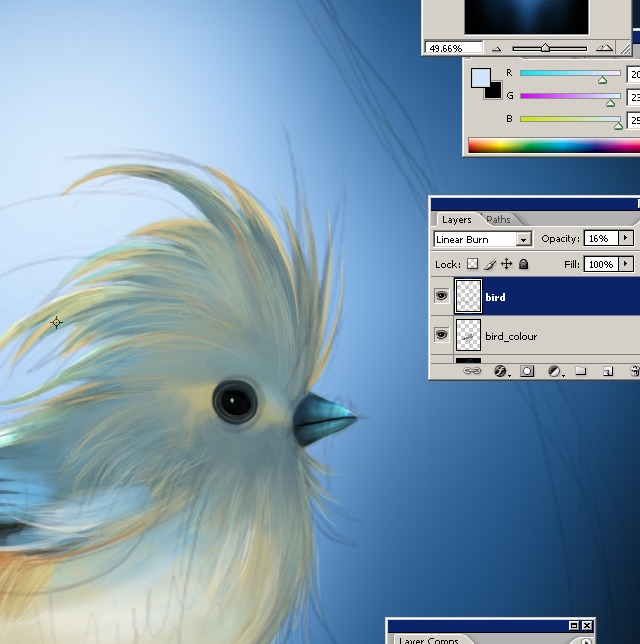Click the R value input field
The image size is (640, 644).
(x=633, y=74)
